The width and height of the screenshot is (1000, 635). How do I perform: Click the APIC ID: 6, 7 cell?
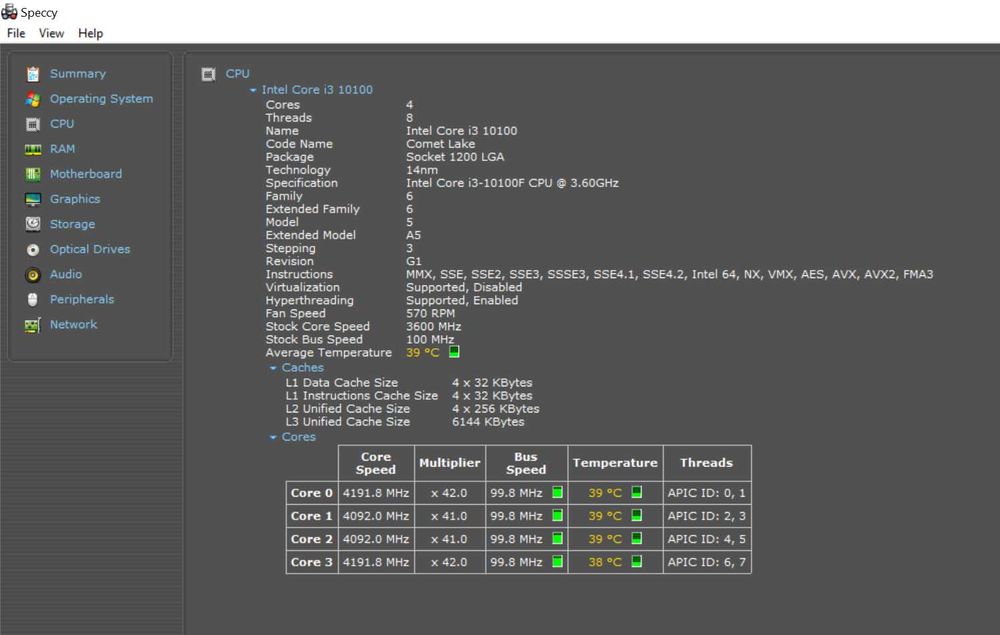(x=707, y=562)
